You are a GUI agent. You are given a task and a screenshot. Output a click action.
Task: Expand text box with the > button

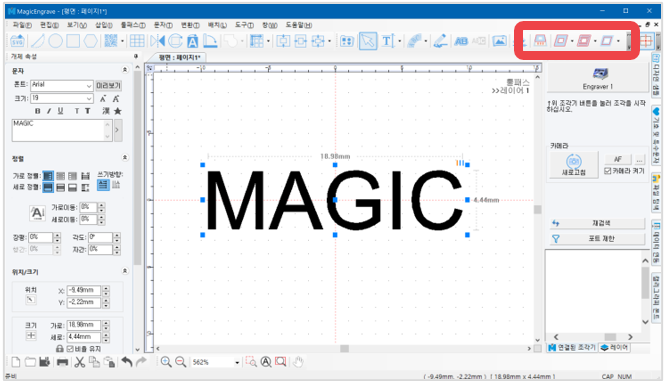coord(117,130)
